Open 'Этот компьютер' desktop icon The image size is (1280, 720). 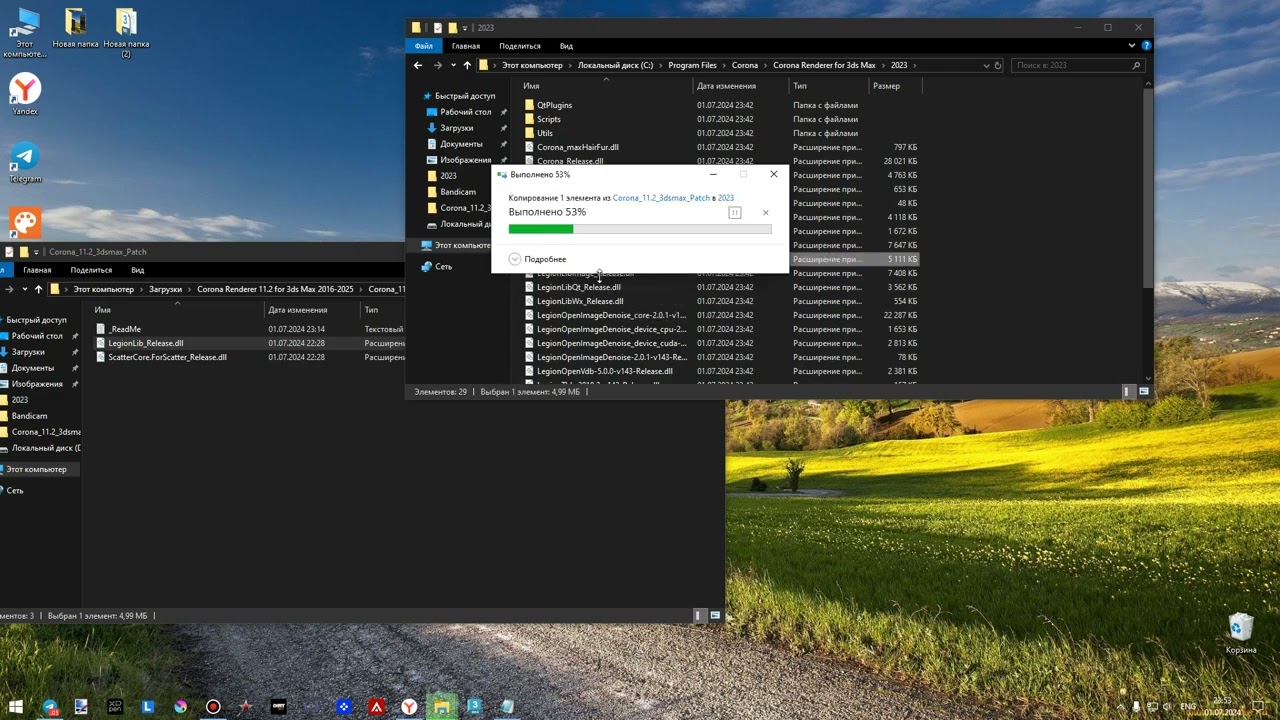(25, 33)
